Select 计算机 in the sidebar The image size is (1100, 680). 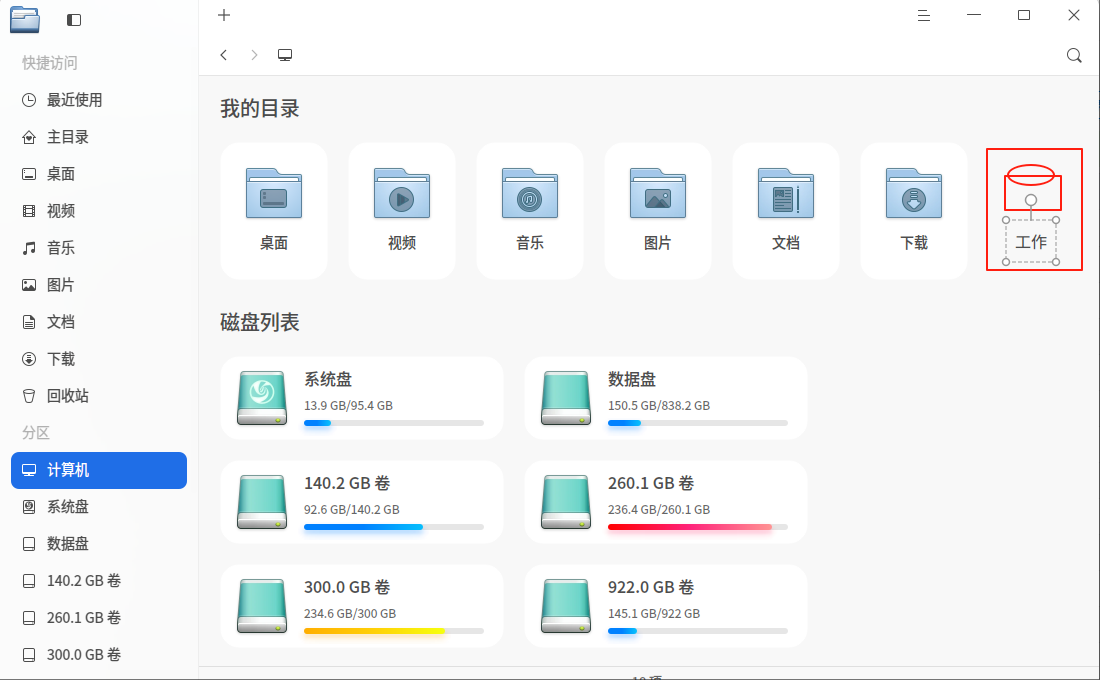[99, 470]
